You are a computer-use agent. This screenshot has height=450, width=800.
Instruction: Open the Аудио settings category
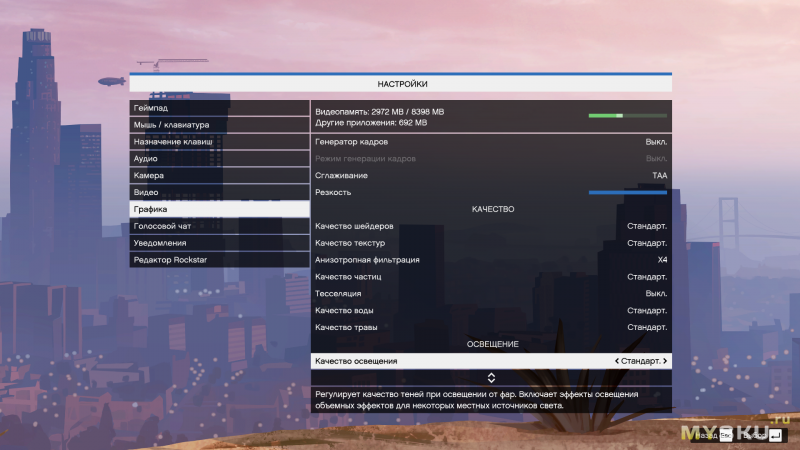point(219,158)
